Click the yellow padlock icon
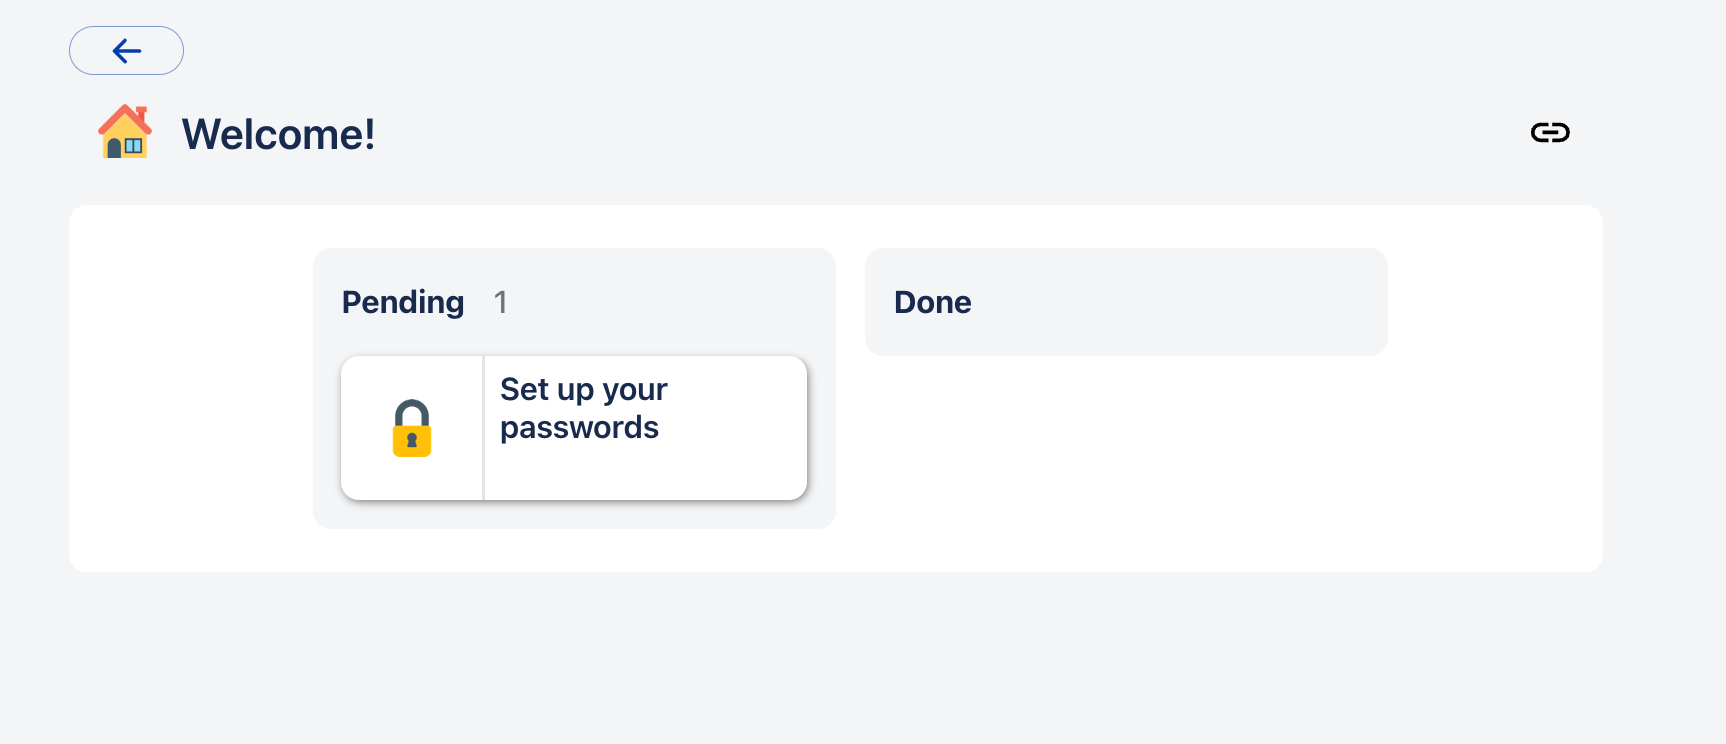This screenshot has width=1726, height=744. point(412,428)
